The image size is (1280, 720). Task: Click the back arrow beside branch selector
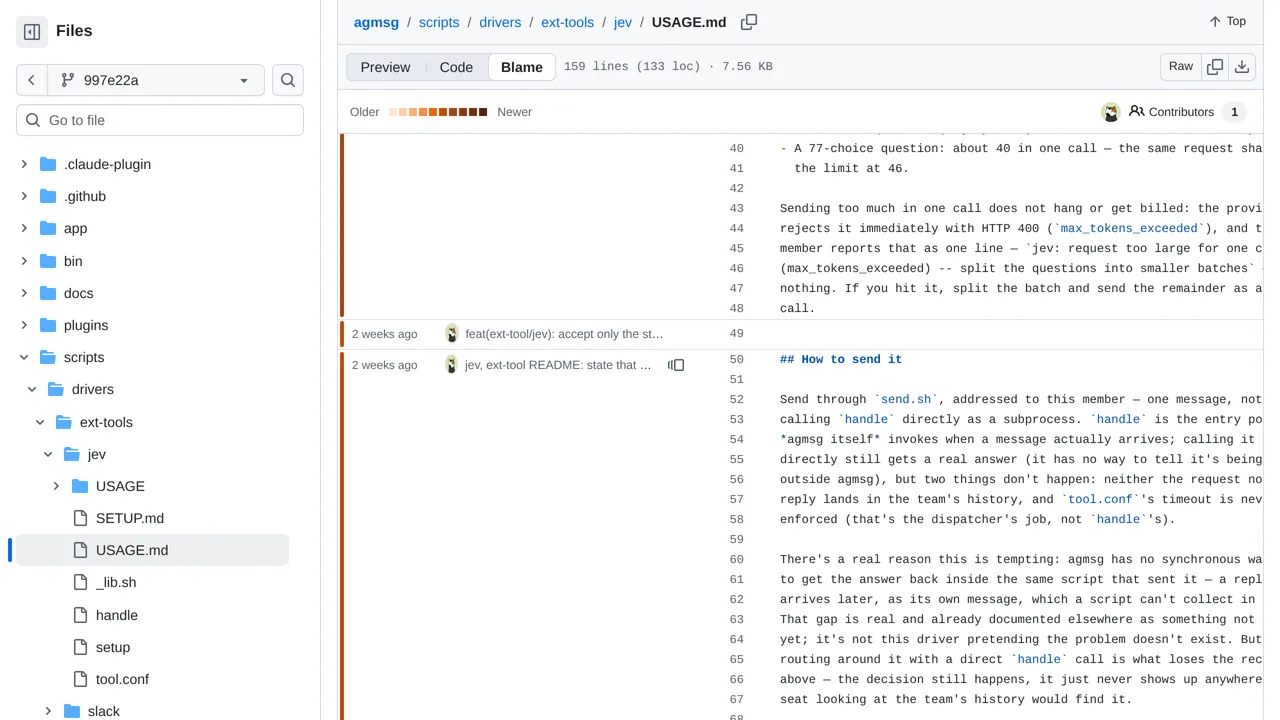tap(32, 80)
